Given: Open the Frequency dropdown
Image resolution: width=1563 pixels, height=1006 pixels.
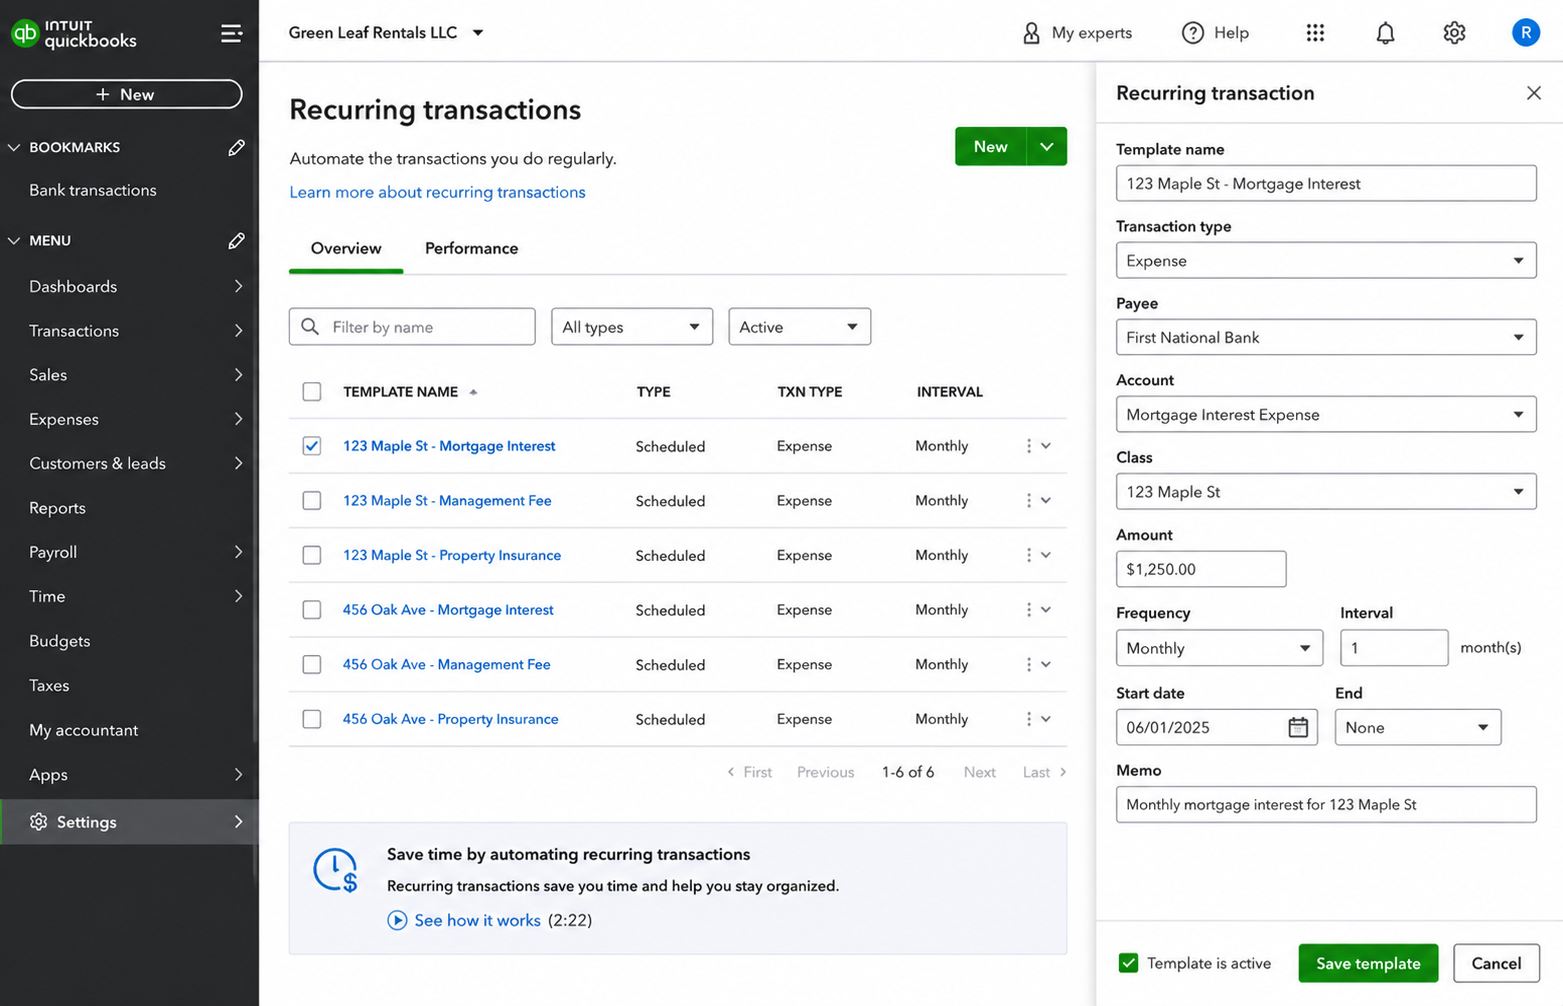Looking at the screenshot, I should (x=1219, y=648).
